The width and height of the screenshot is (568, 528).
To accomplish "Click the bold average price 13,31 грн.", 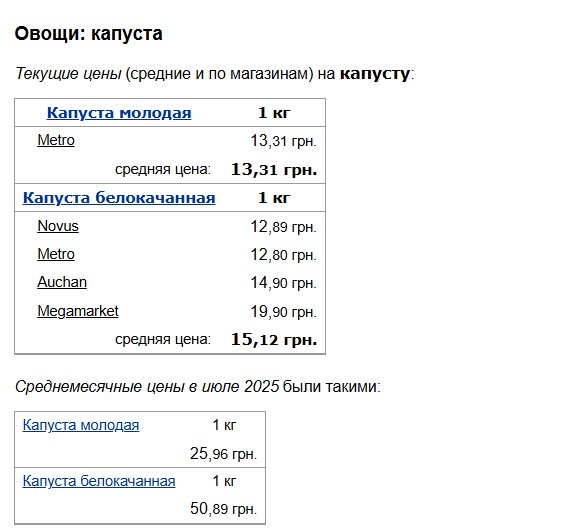I will pos(274,169).
